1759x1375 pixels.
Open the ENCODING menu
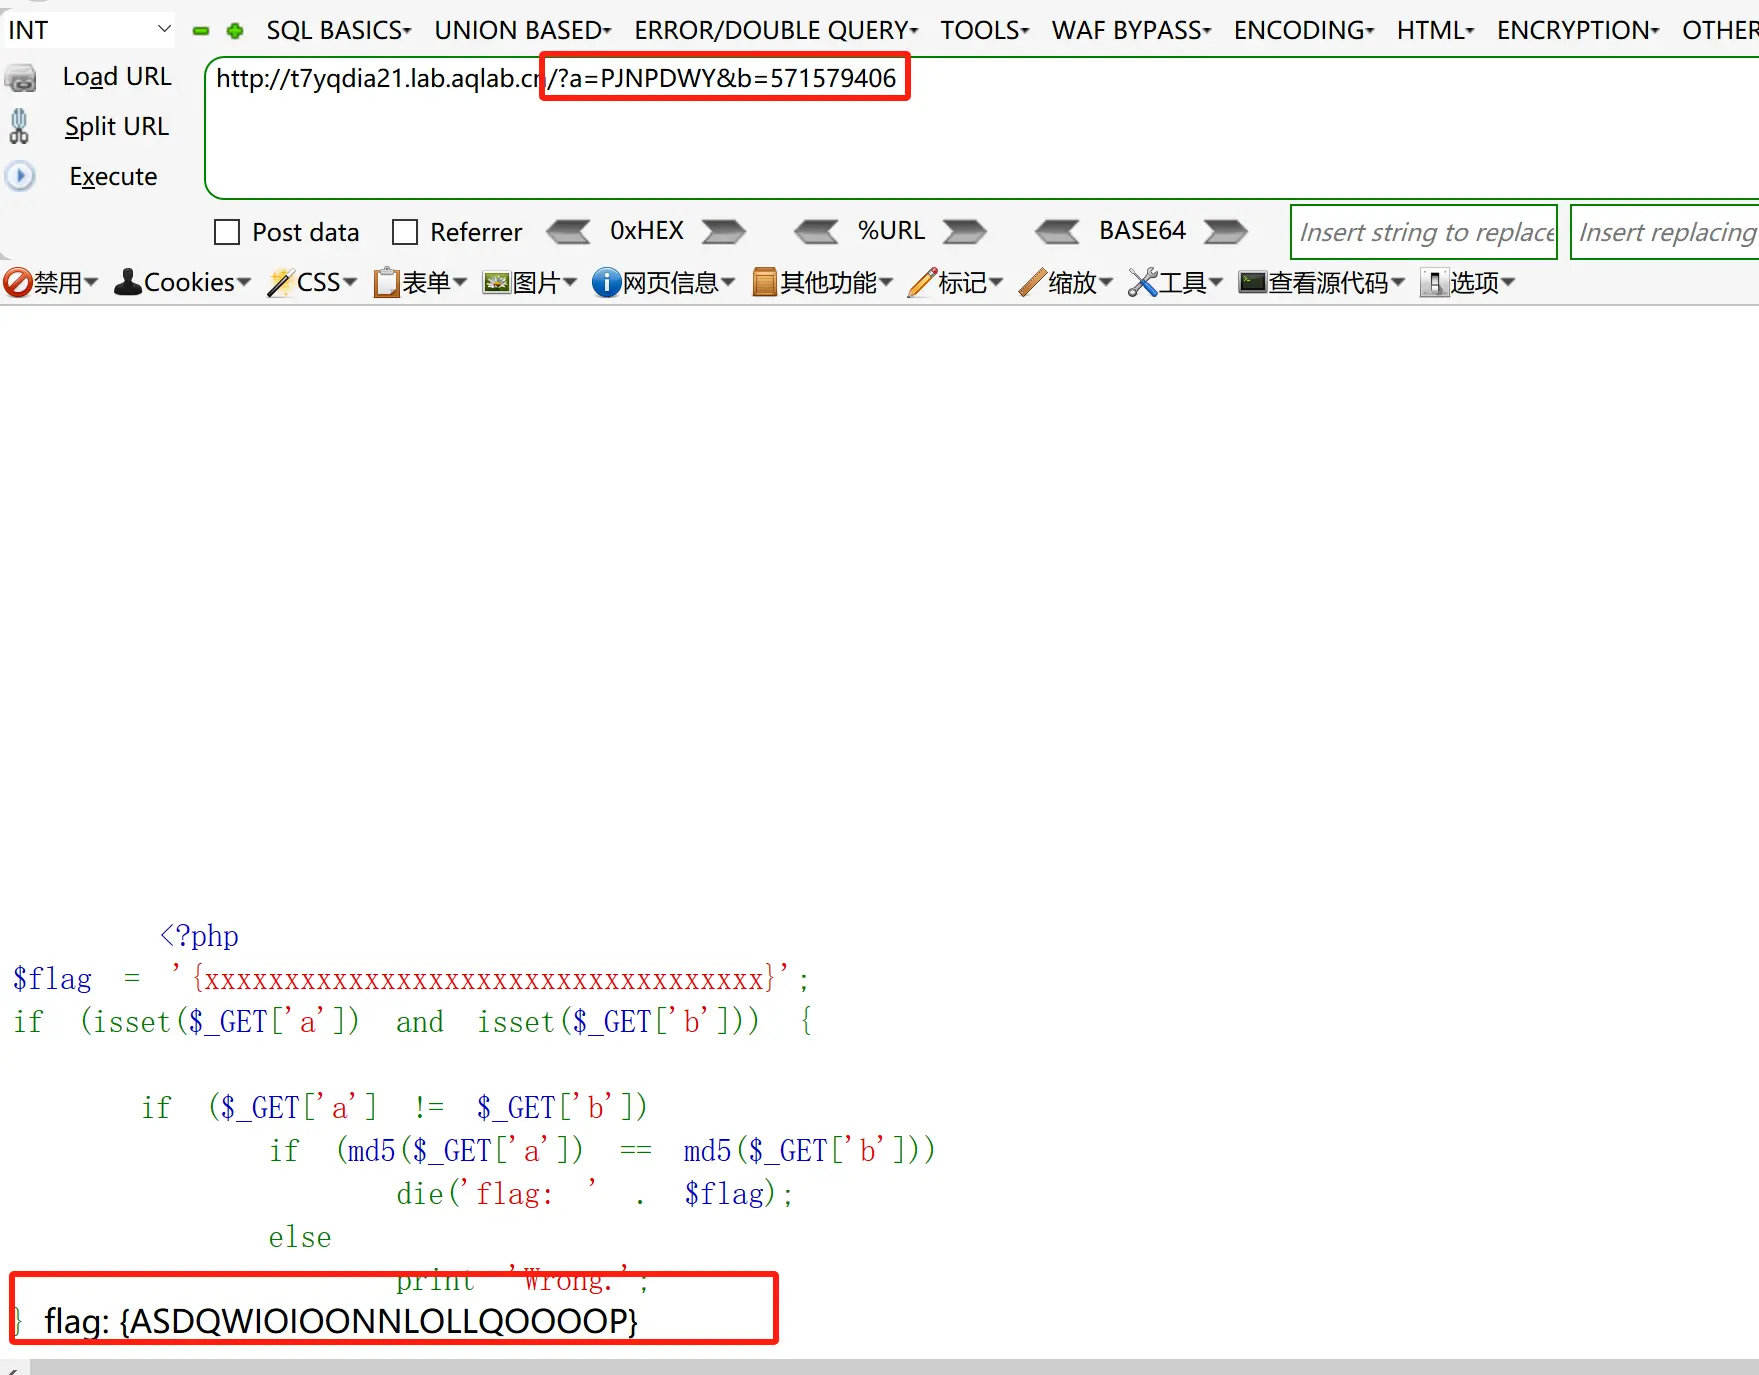1303,31
